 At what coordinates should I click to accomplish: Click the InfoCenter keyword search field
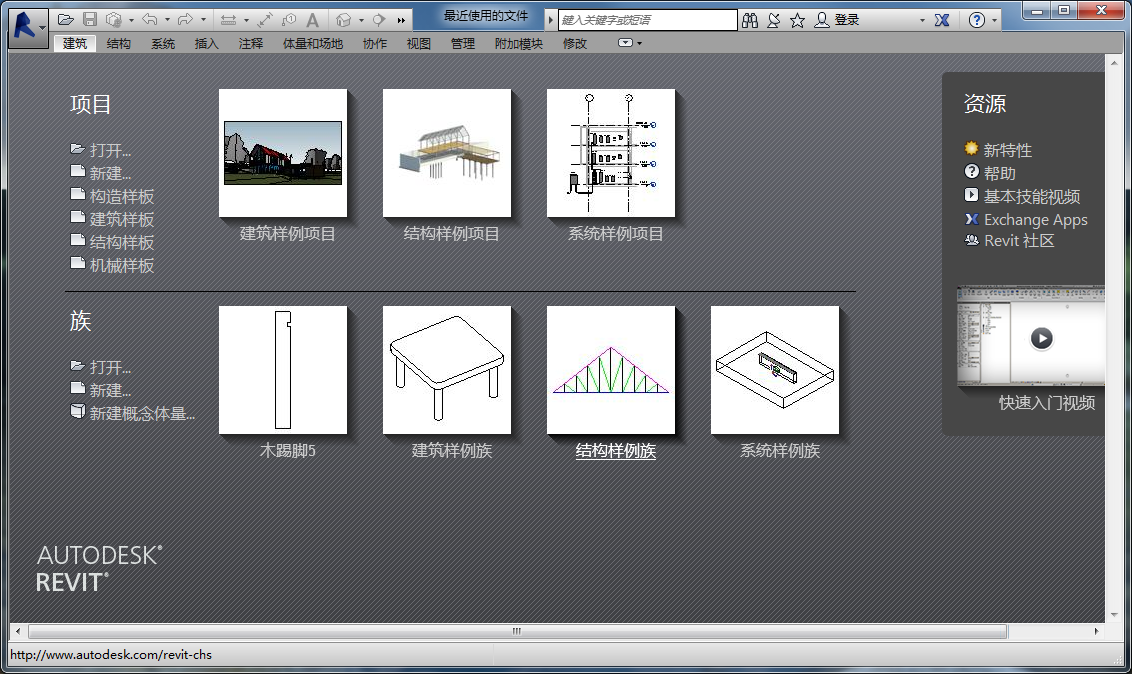coord(648,19)
